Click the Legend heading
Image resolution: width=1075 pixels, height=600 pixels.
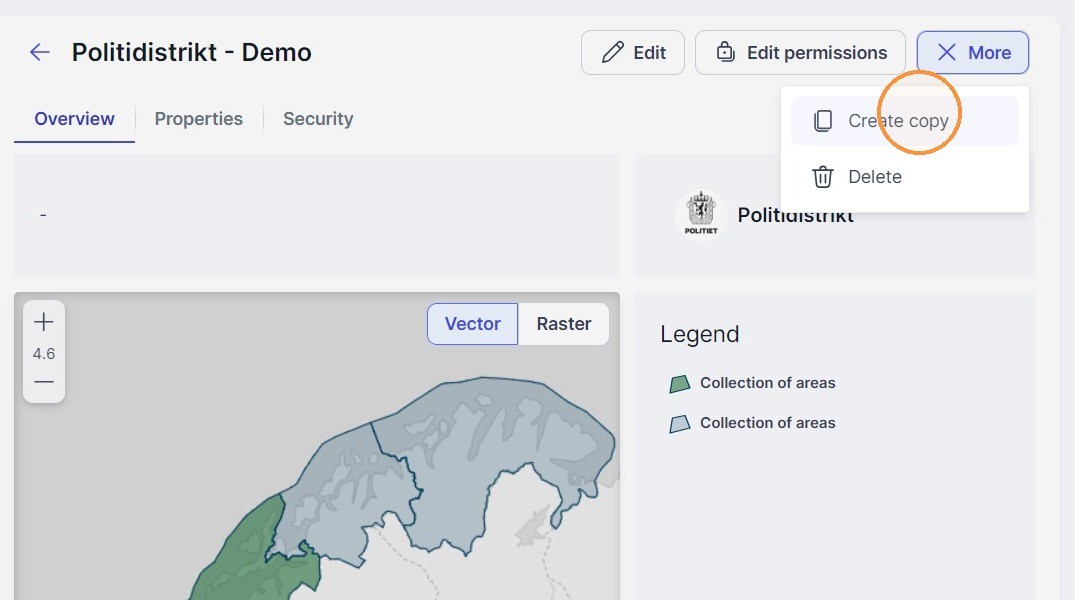point(699,334)
